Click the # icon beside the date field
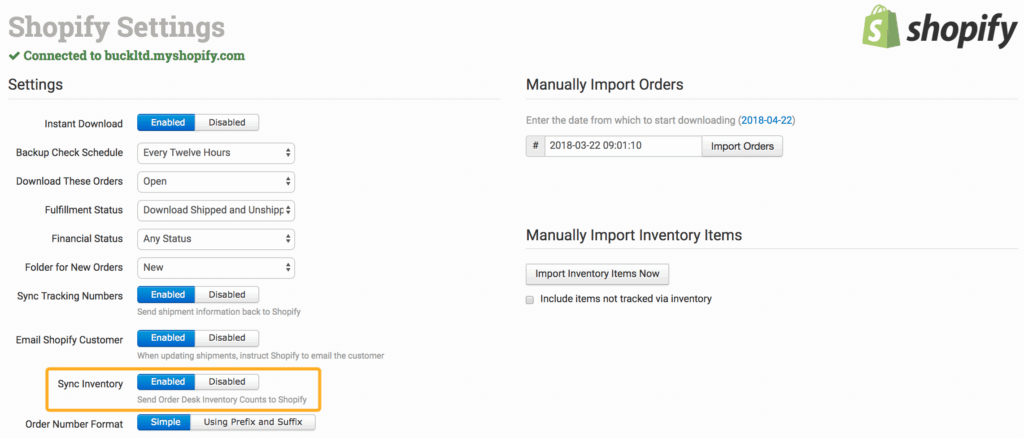1024x438 pixels. coord(535,146)
